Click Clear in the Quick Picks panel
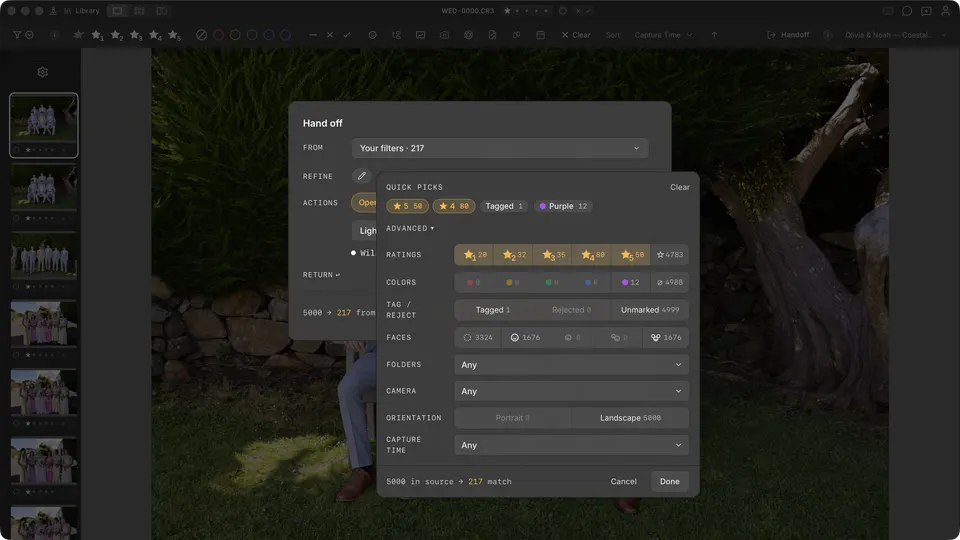 pos(680,187)
